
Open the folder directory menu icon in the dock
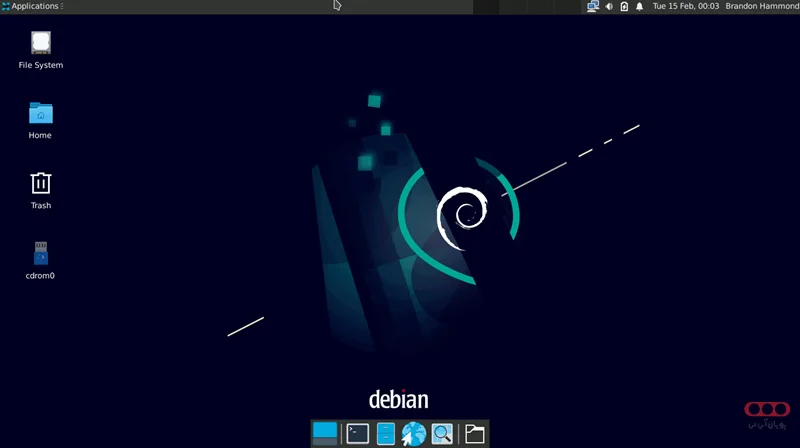(x=475, y=434)
